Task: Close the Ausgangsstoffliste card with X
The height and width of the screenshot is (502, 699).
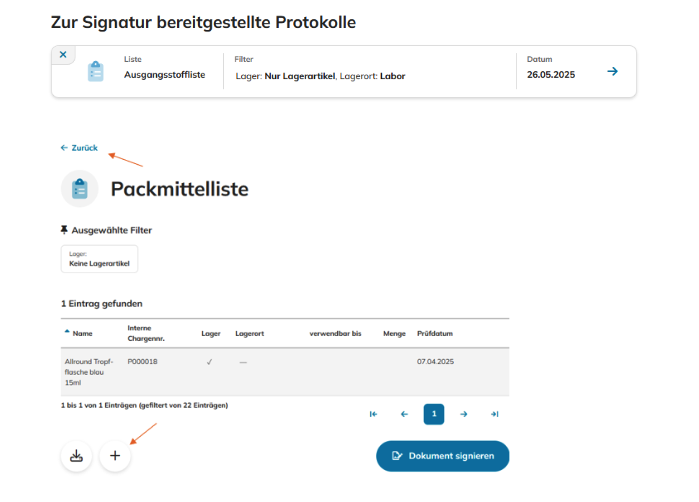Action: (x=63, y=54)
